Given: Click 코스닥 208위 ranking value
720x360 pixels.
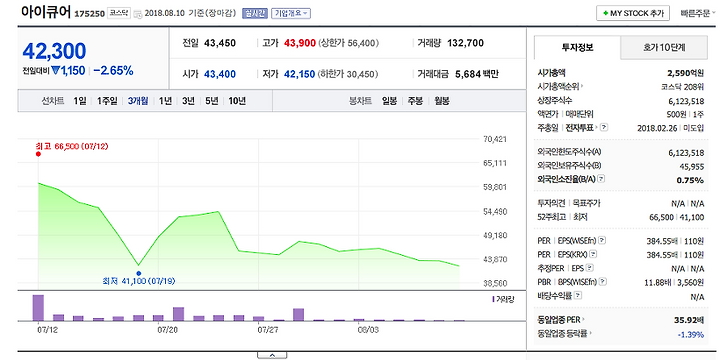Looking at the screenshot, I should tap(682, 86).
